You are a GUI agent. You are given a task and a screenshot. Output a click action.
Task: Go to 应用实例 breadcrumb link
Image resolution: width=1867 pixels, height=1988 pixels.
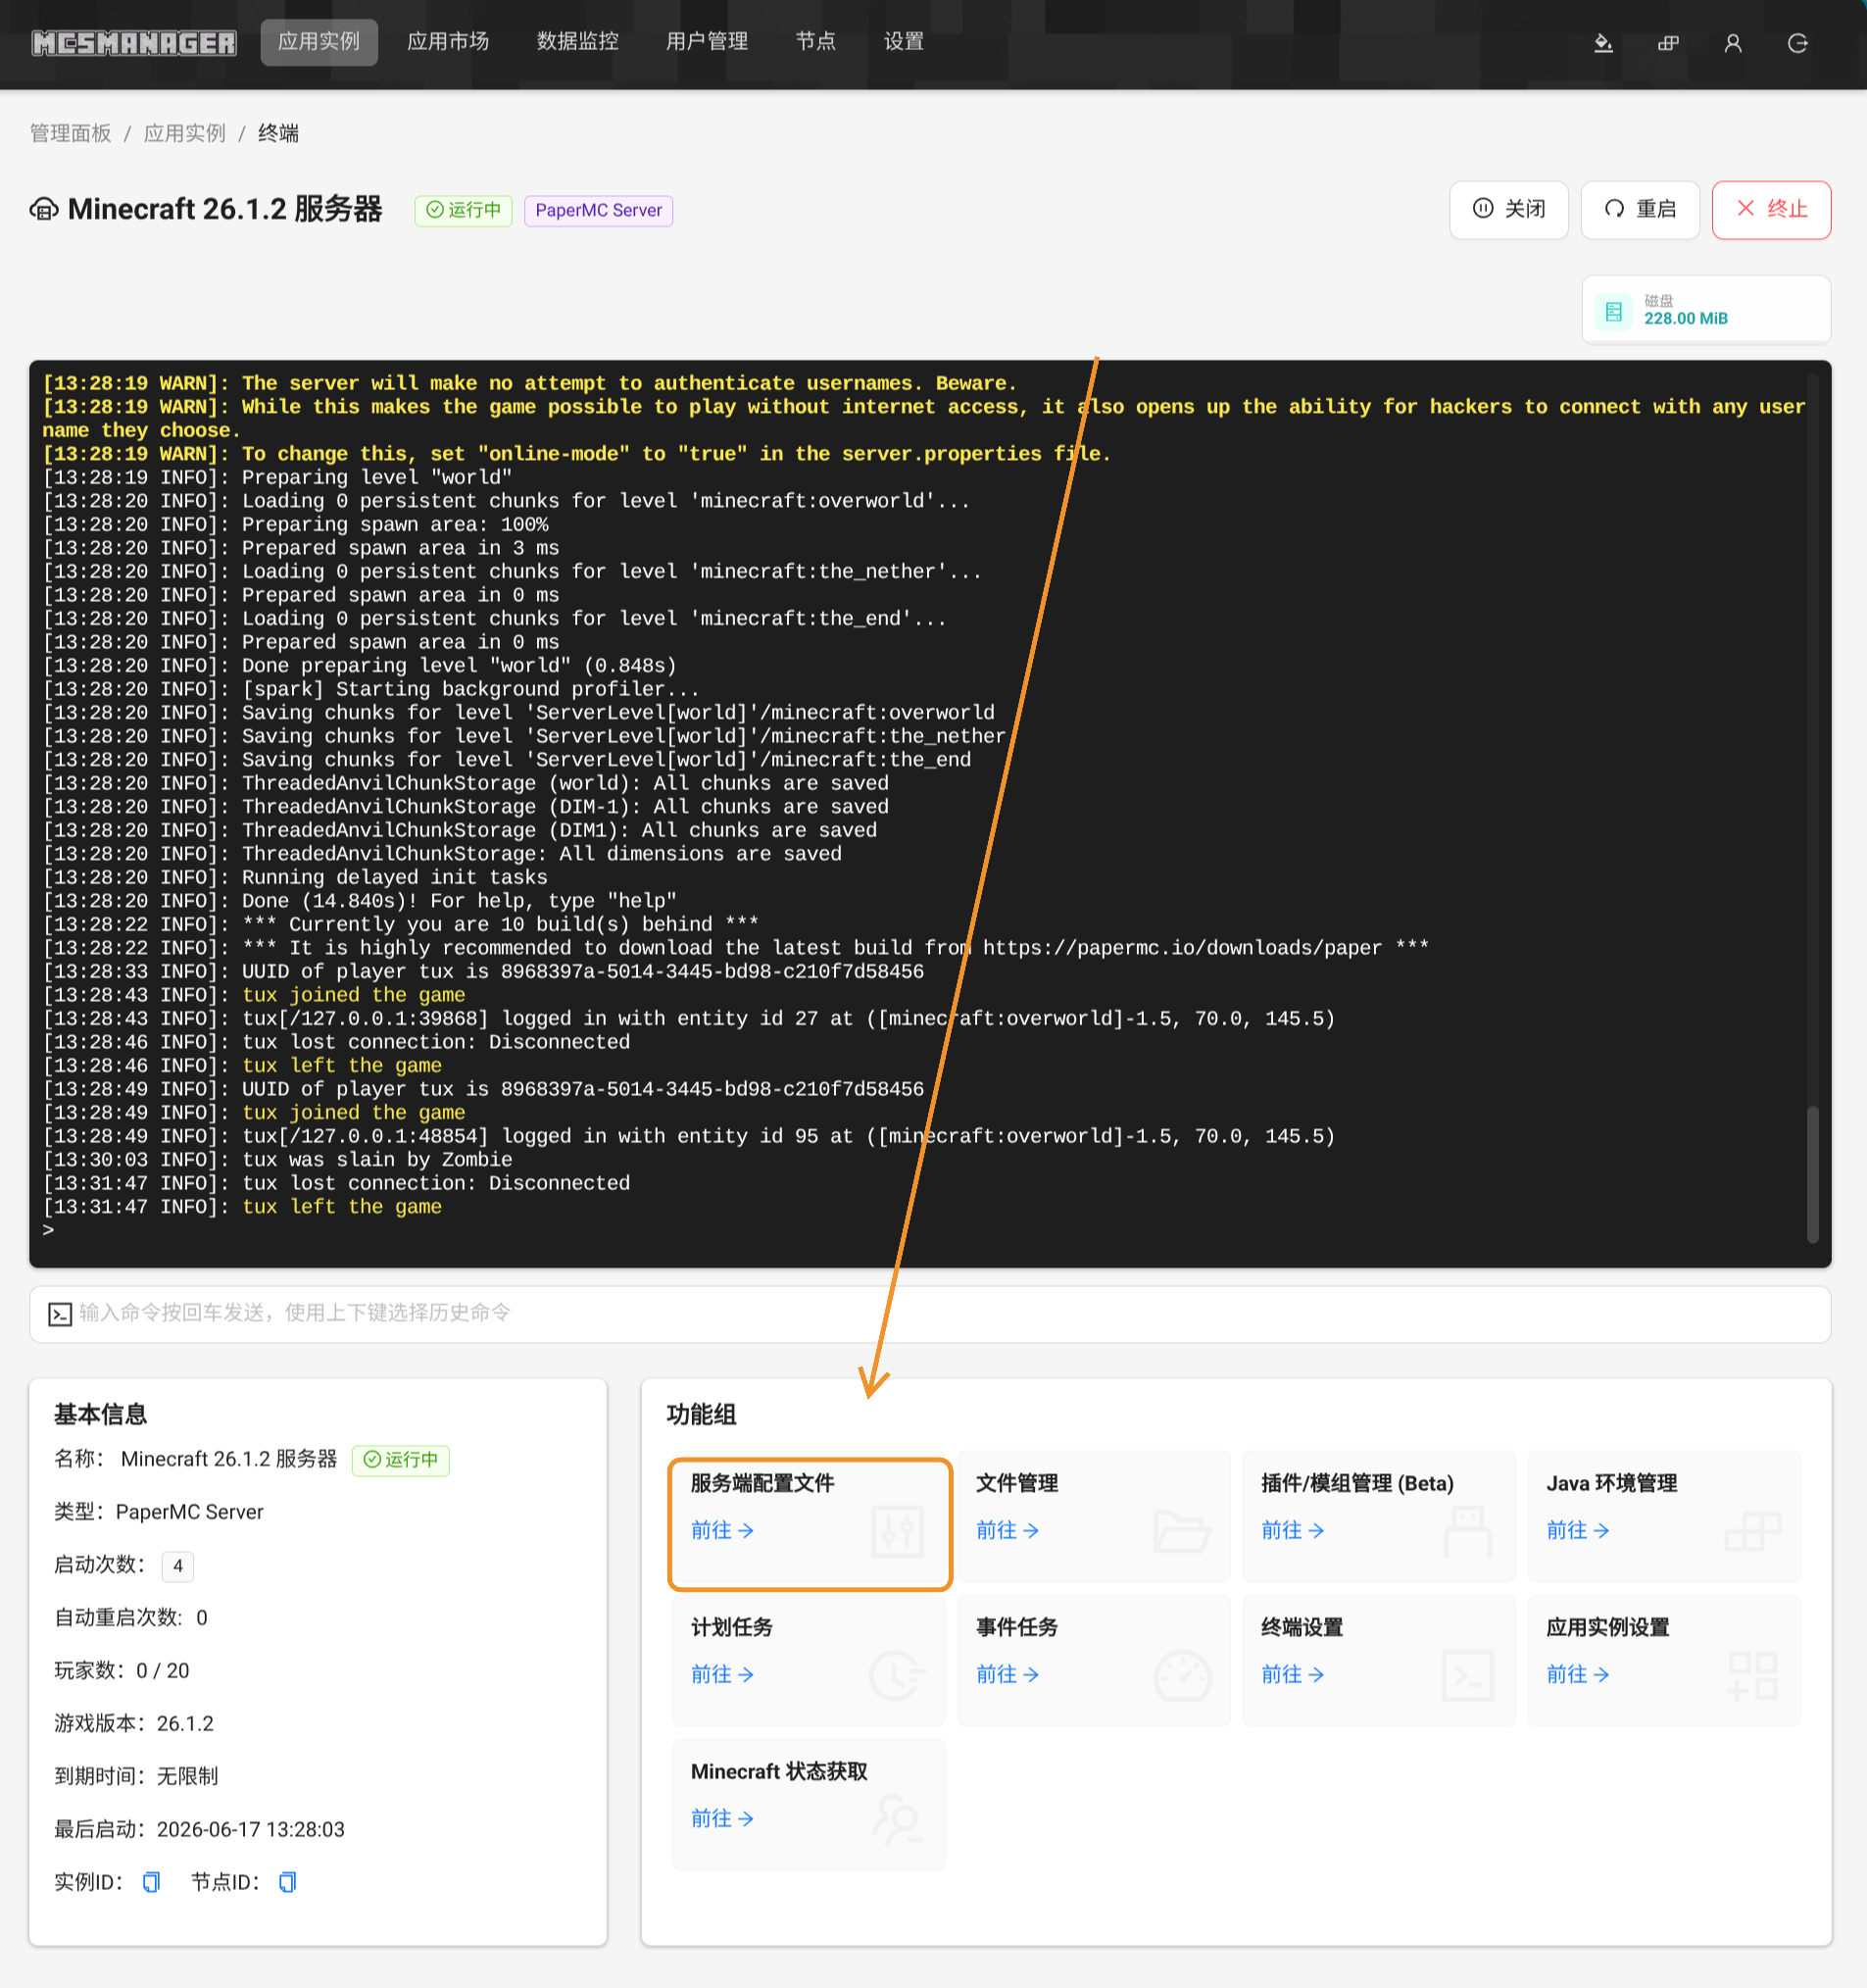pos(185,133)
